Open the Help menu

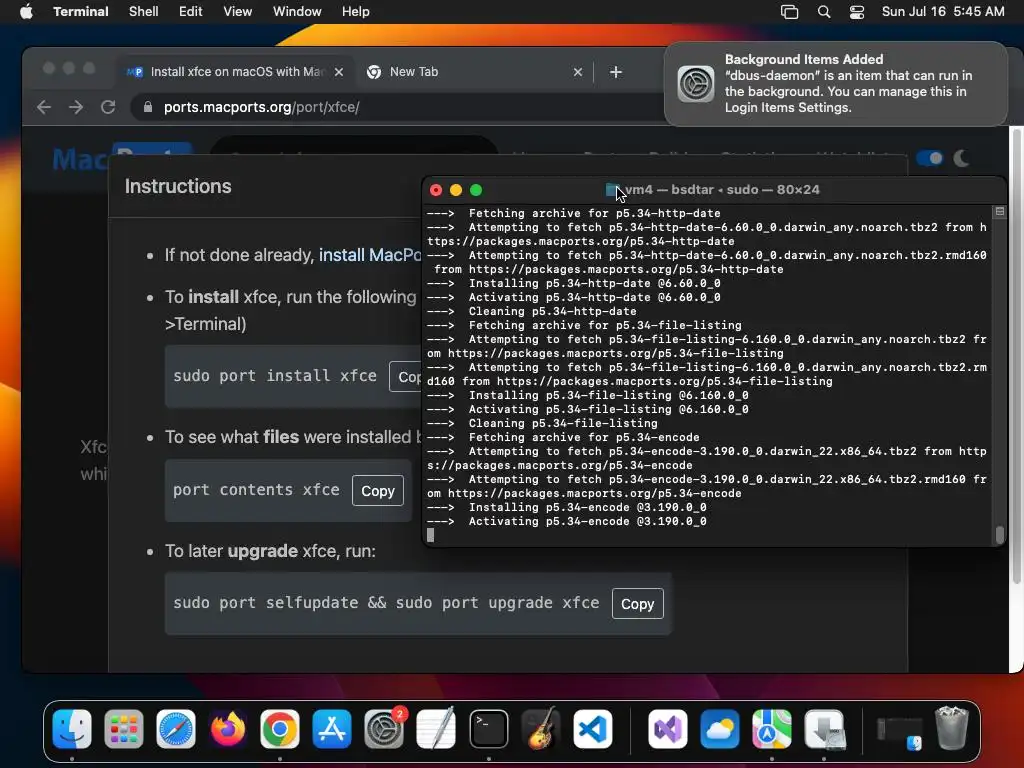coord(355,12)
